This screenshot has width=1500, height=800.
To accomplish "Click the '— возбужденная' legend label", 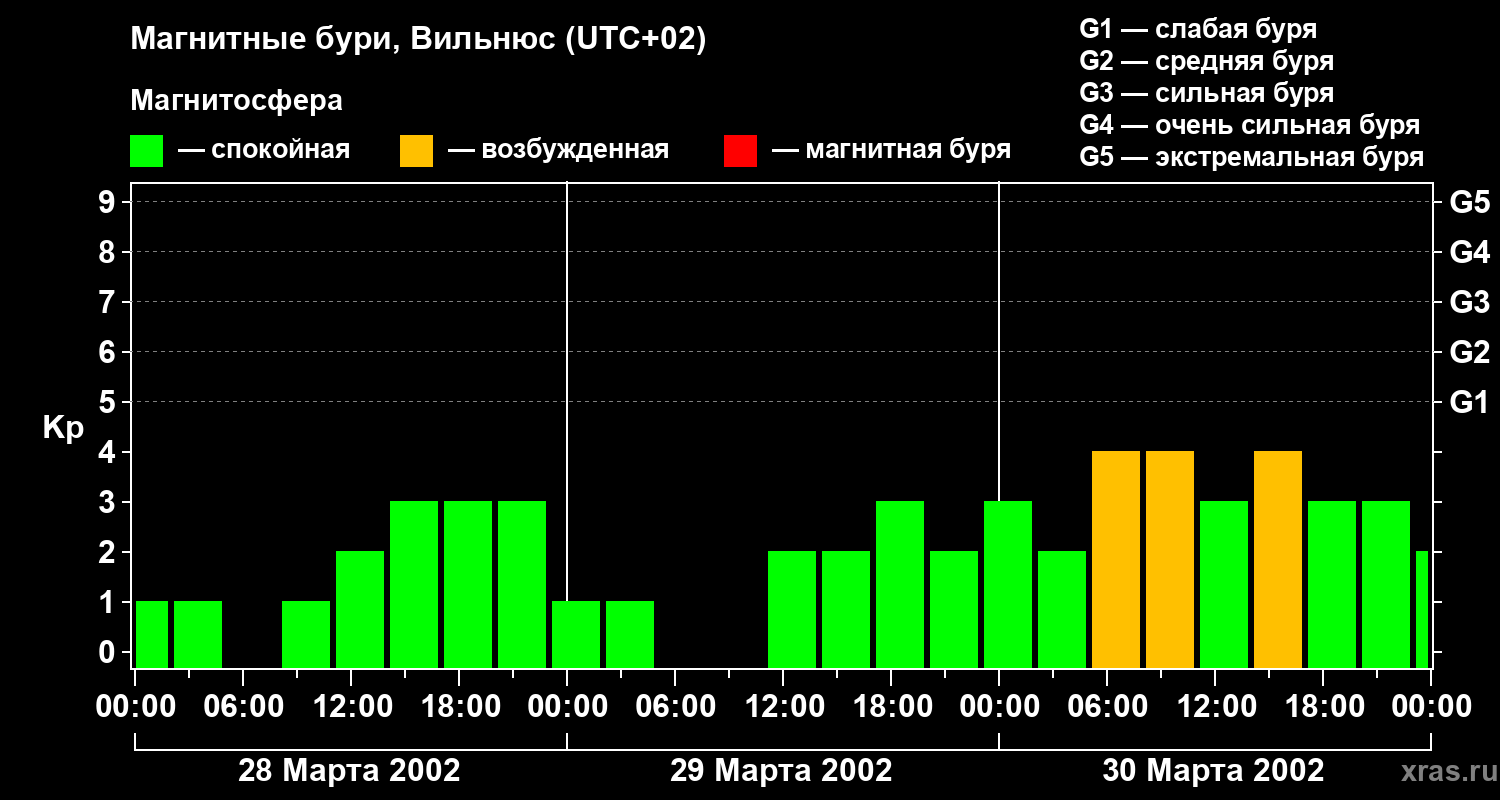I will pyautogui.click(x=558, y=150).
